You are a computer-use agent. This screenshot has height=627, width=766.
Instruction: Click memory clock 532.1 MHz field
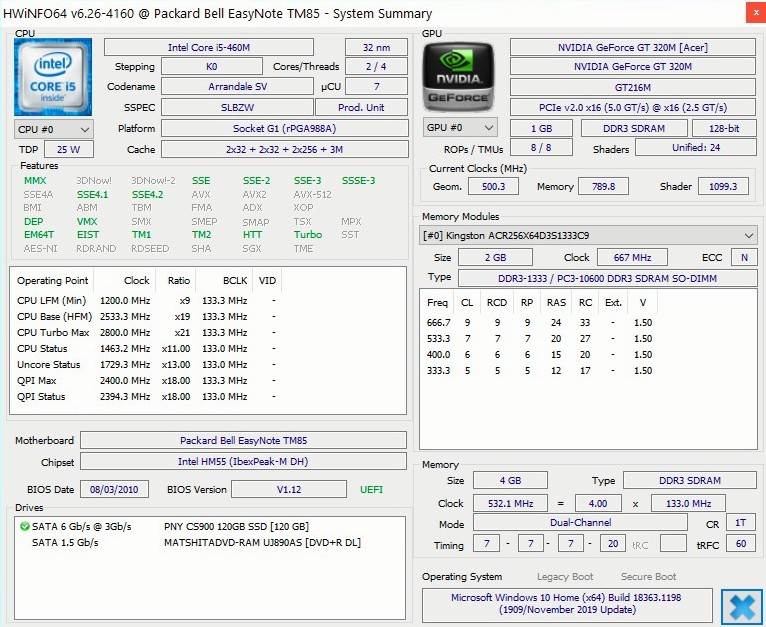coord(510,503)
